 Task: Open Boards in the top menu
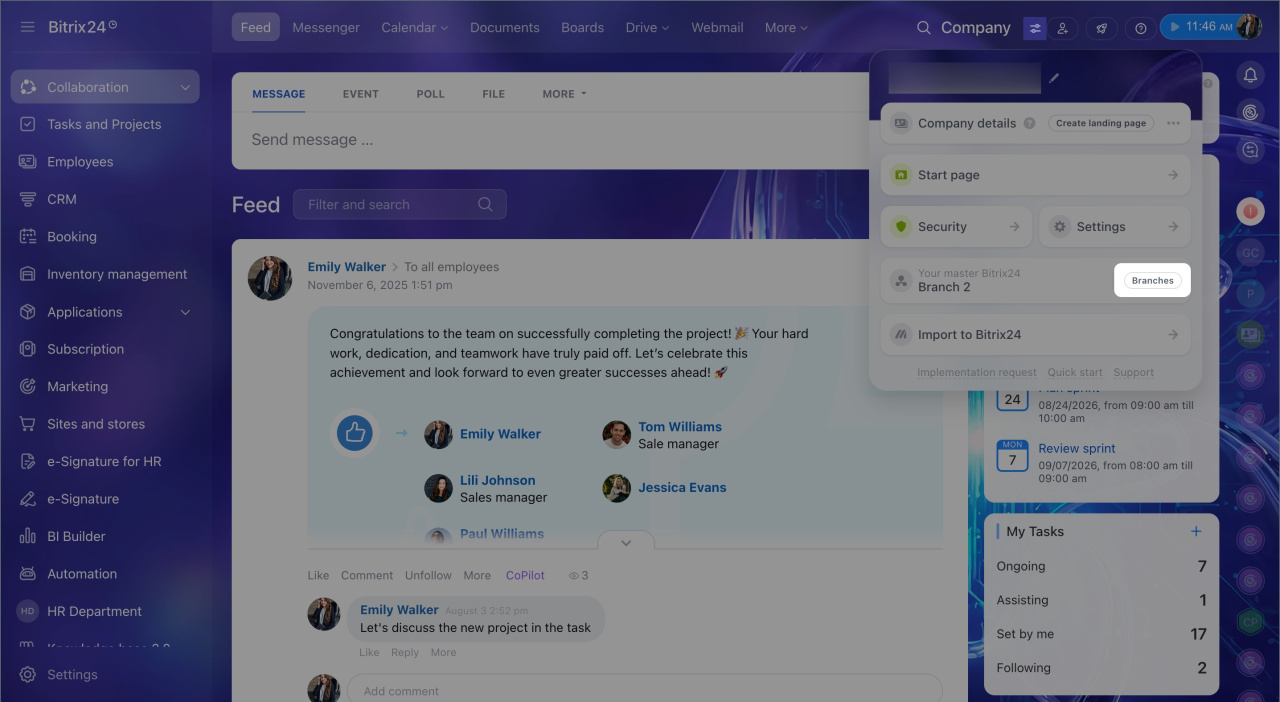tap(582, 27)
